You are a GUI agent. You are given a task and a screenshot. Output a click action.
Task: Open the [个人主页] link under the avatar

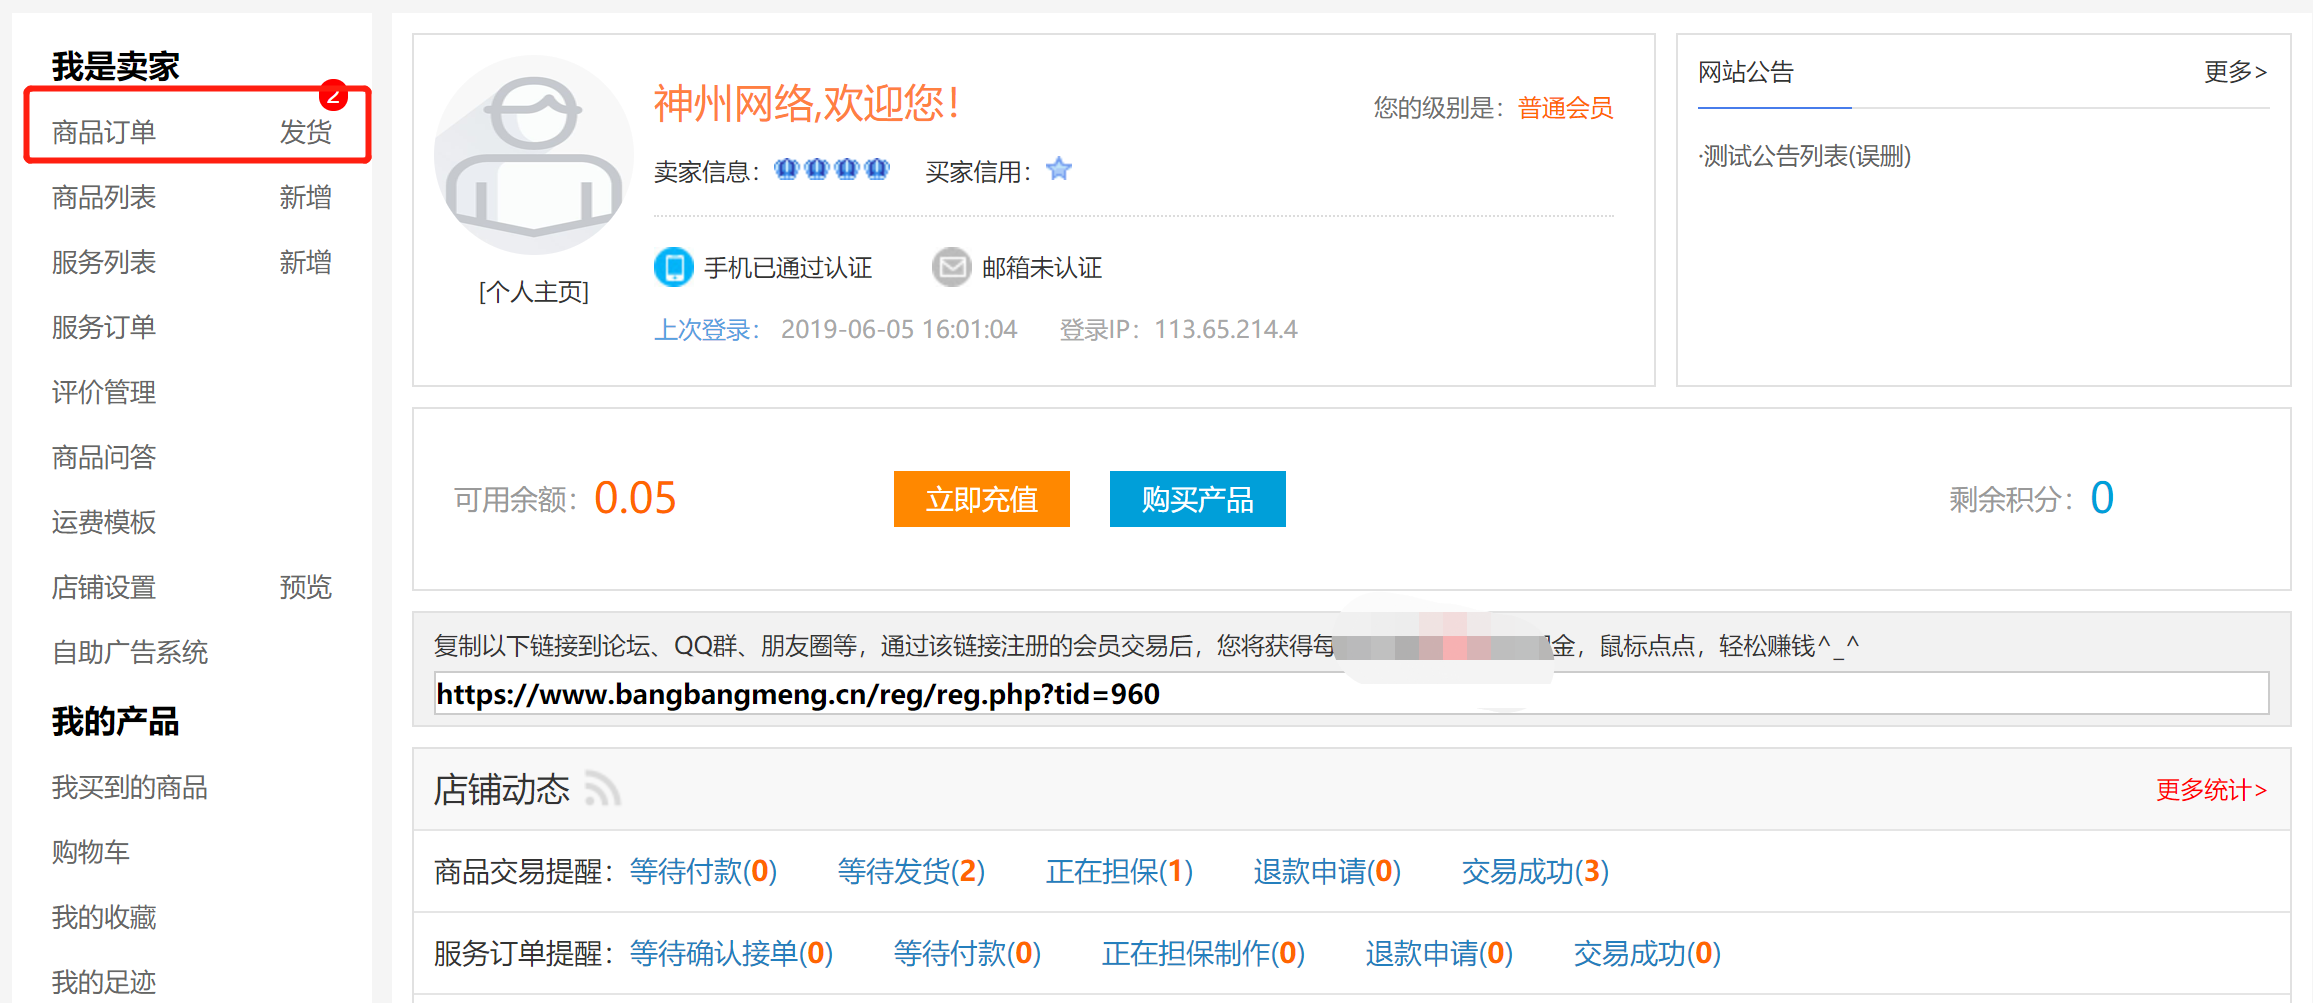[534, 292]
